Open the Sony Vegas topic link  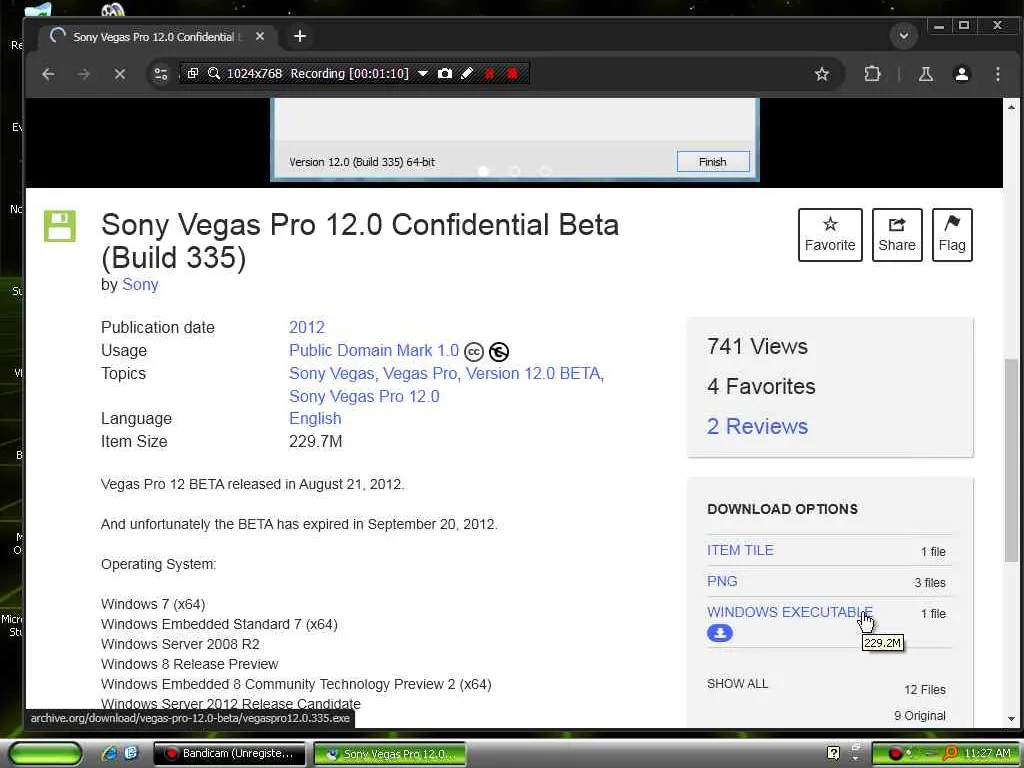332,374
